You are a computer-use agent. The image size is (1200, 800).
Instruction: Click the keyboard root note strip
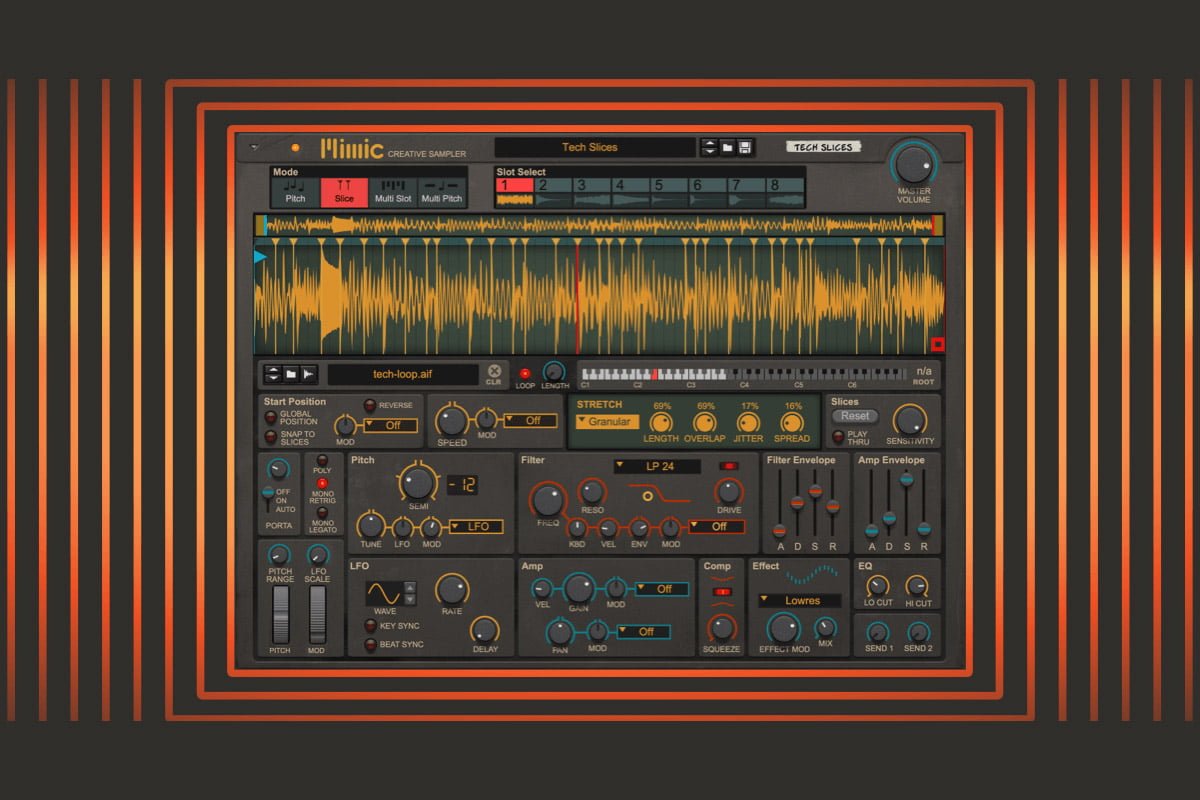click(x=744, y=374)
